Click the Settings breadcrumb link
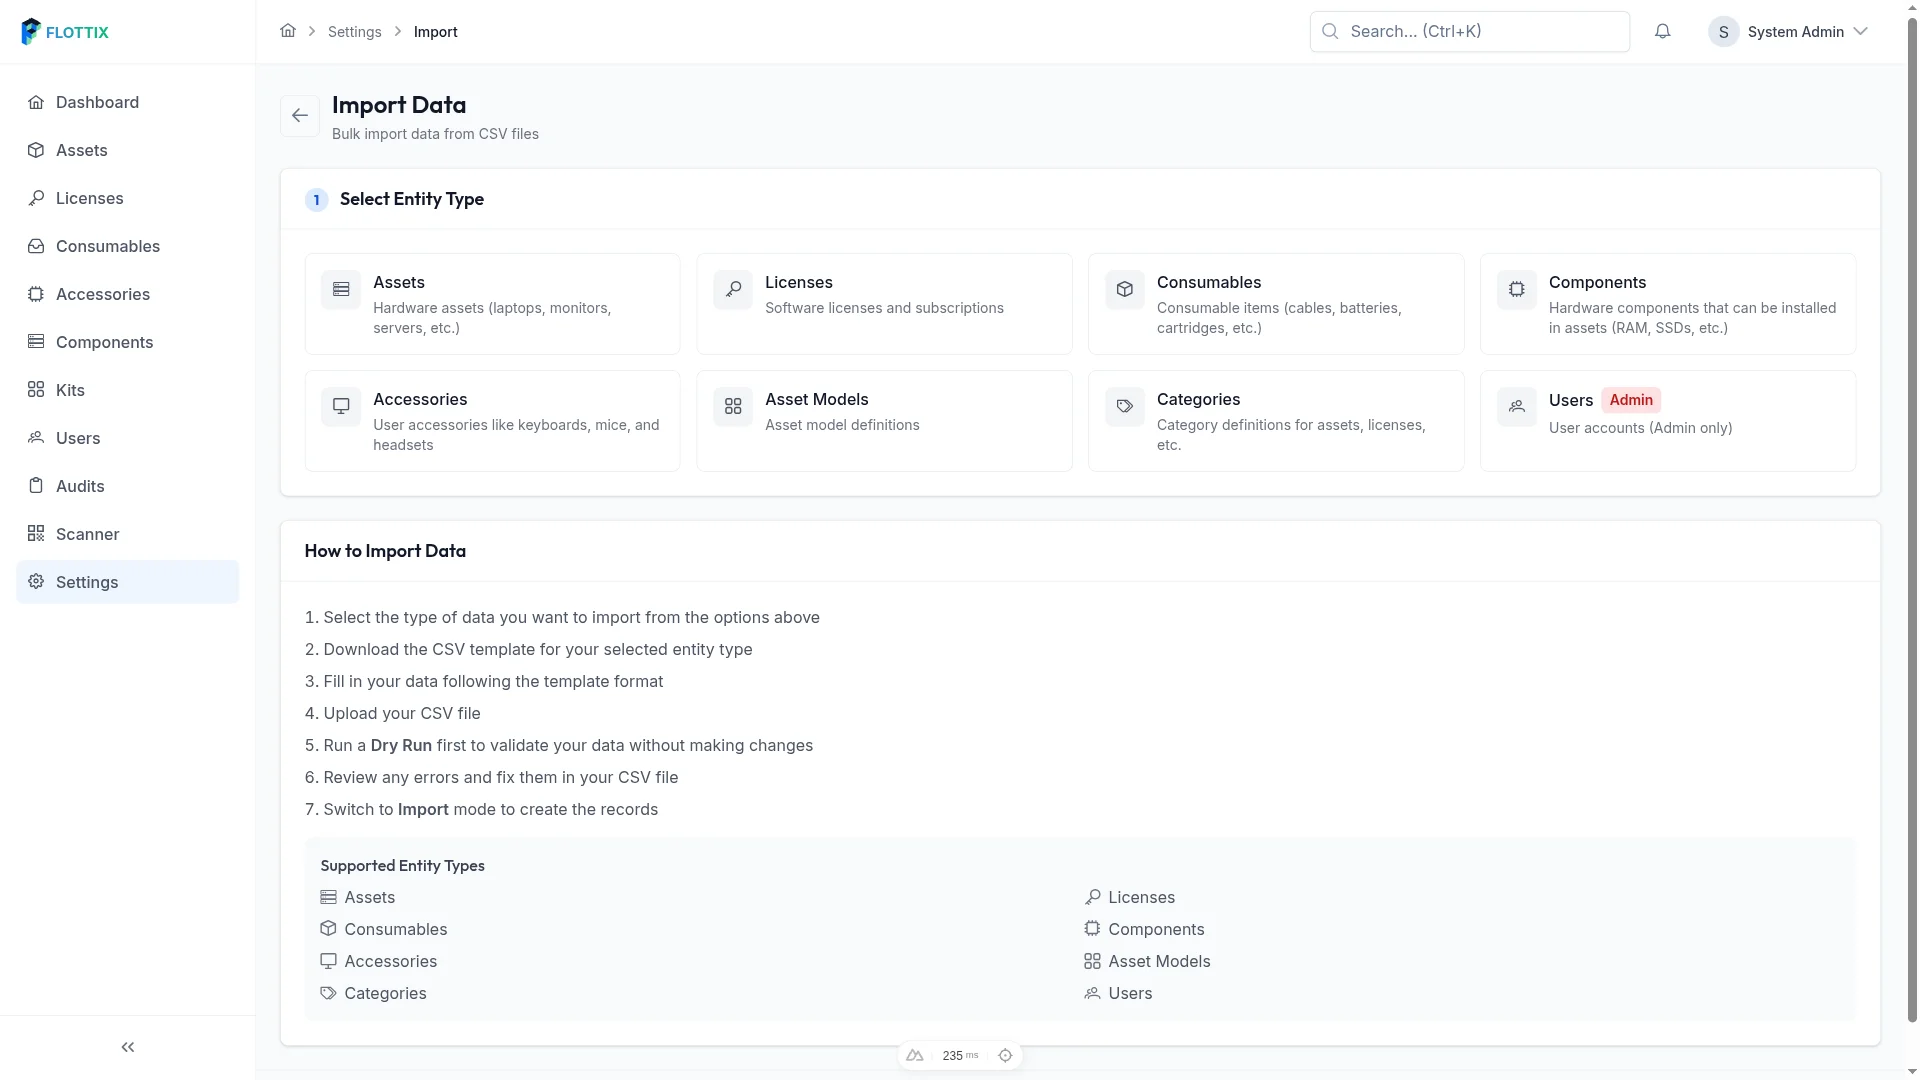This screenshot has height=1080, width=1920. point(355,32)
